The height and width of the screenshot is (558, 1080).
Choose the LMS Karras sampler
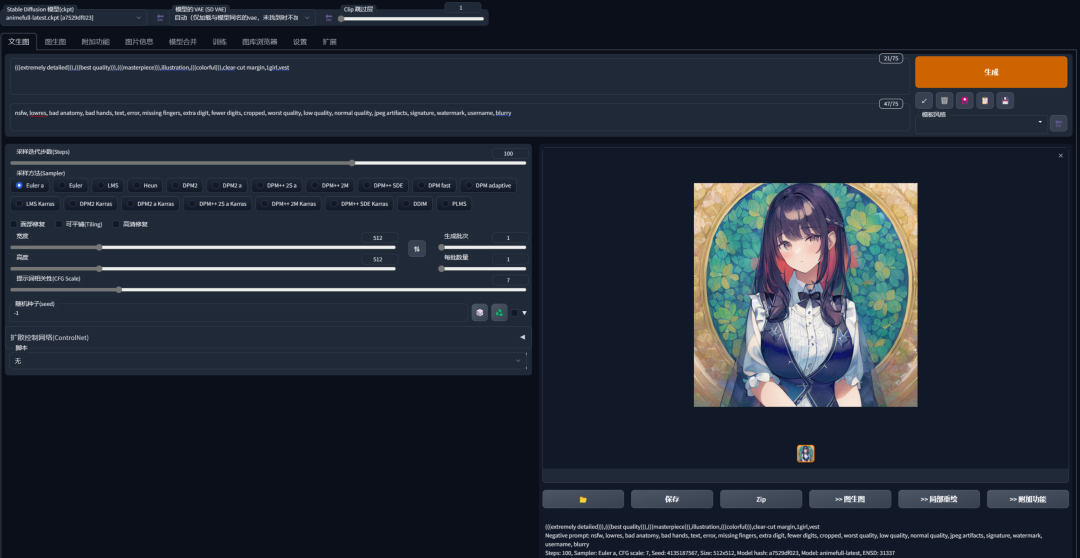tap(35, 204)
